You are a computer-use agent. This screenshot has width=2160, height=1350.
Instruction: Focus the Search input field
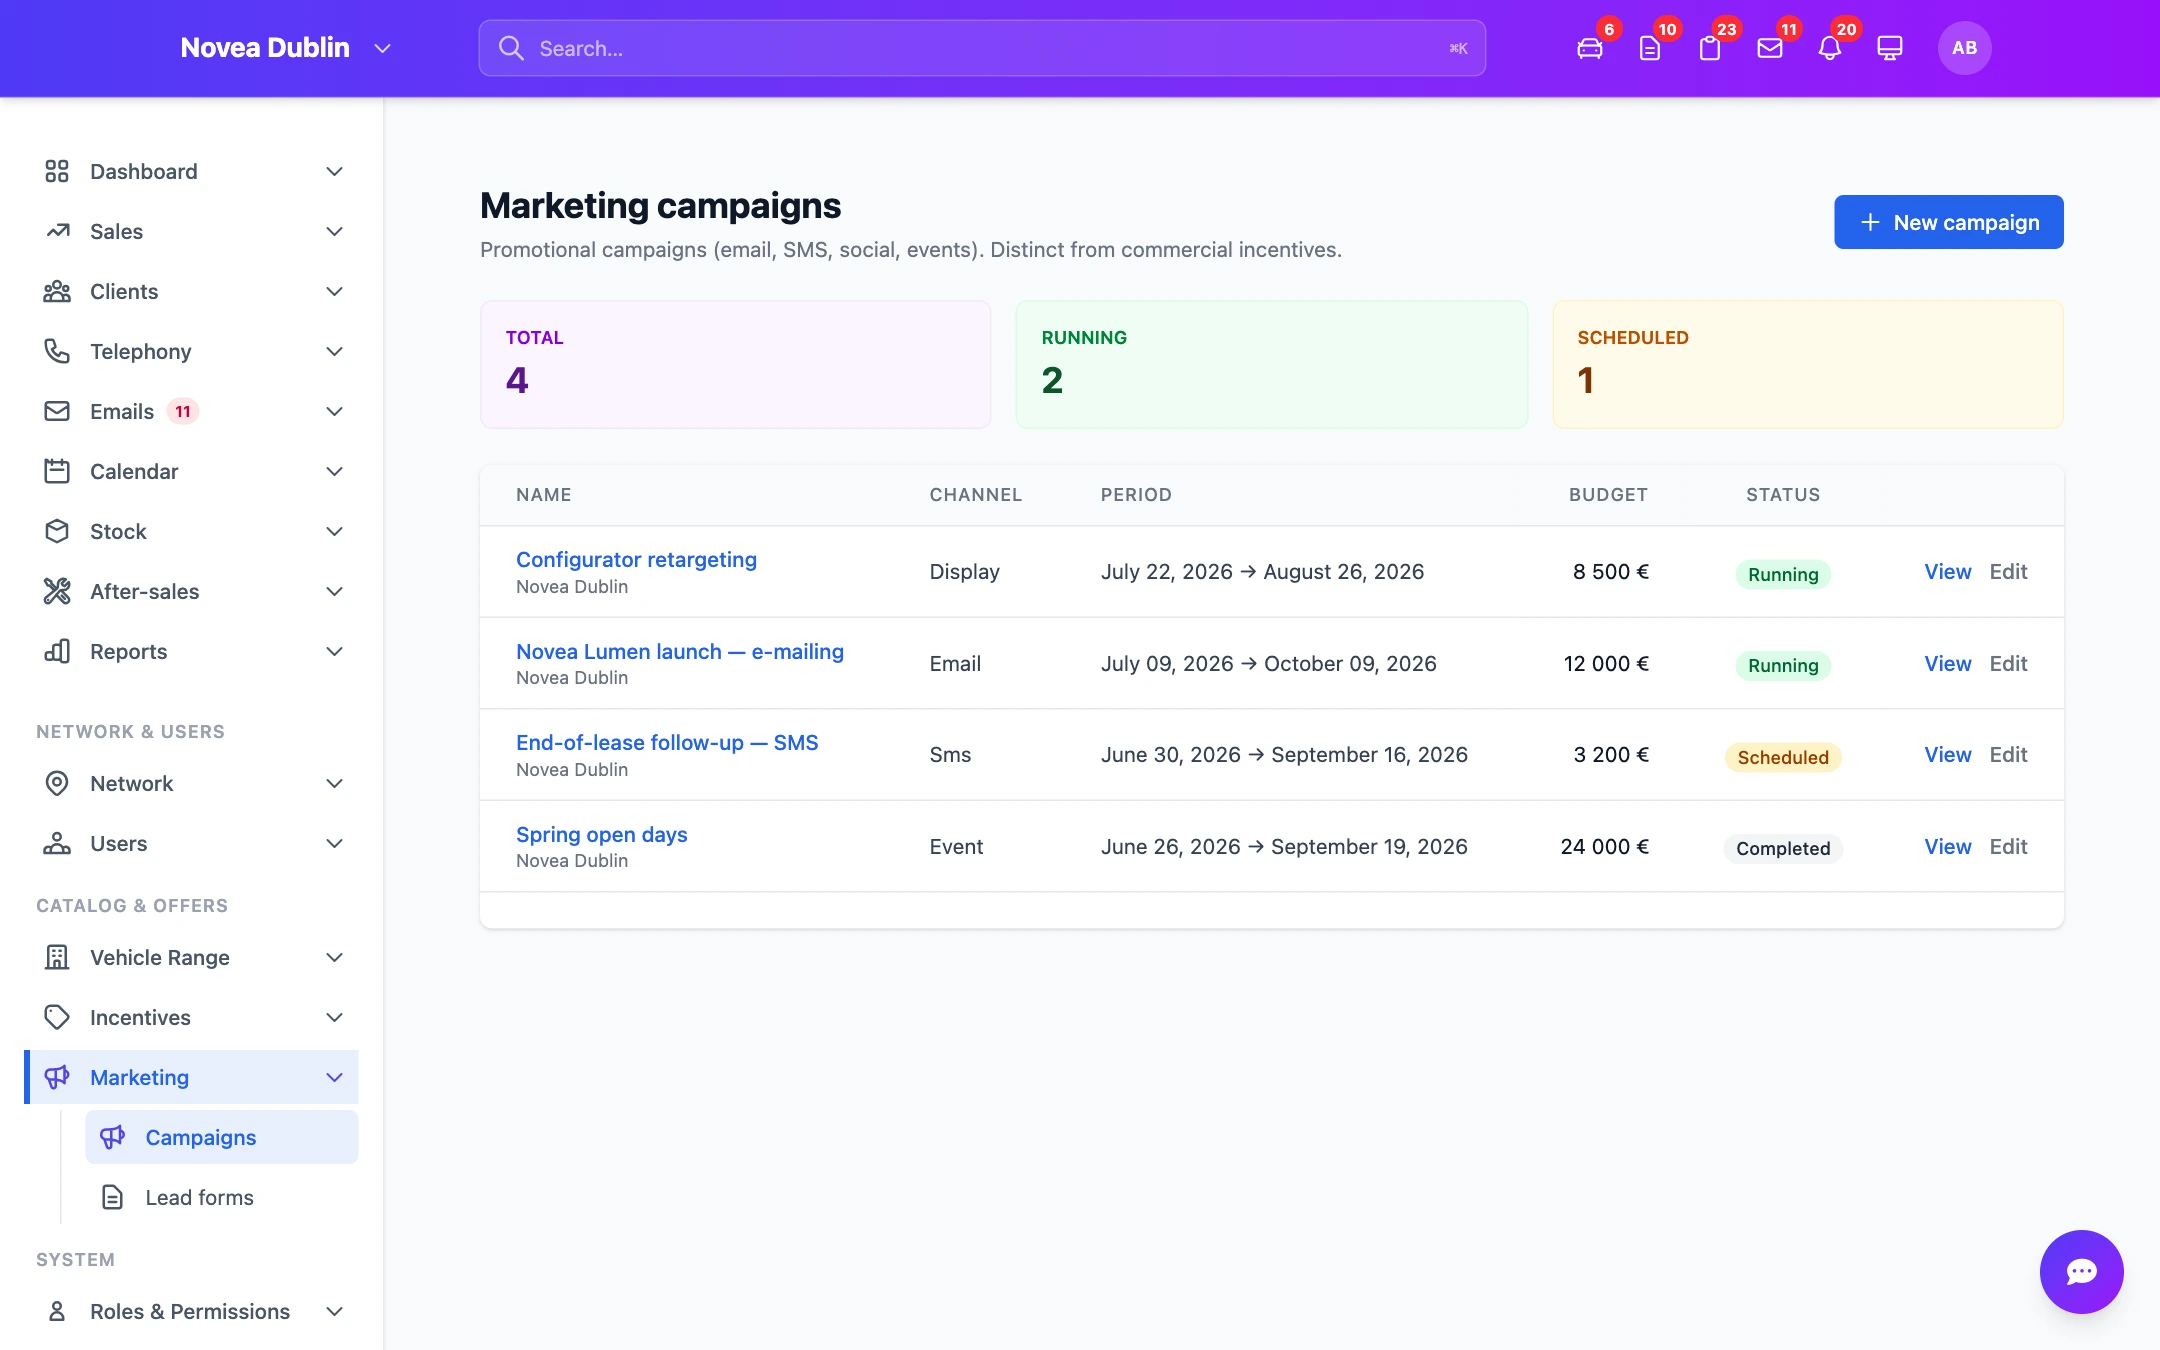[x=982, y=48]
